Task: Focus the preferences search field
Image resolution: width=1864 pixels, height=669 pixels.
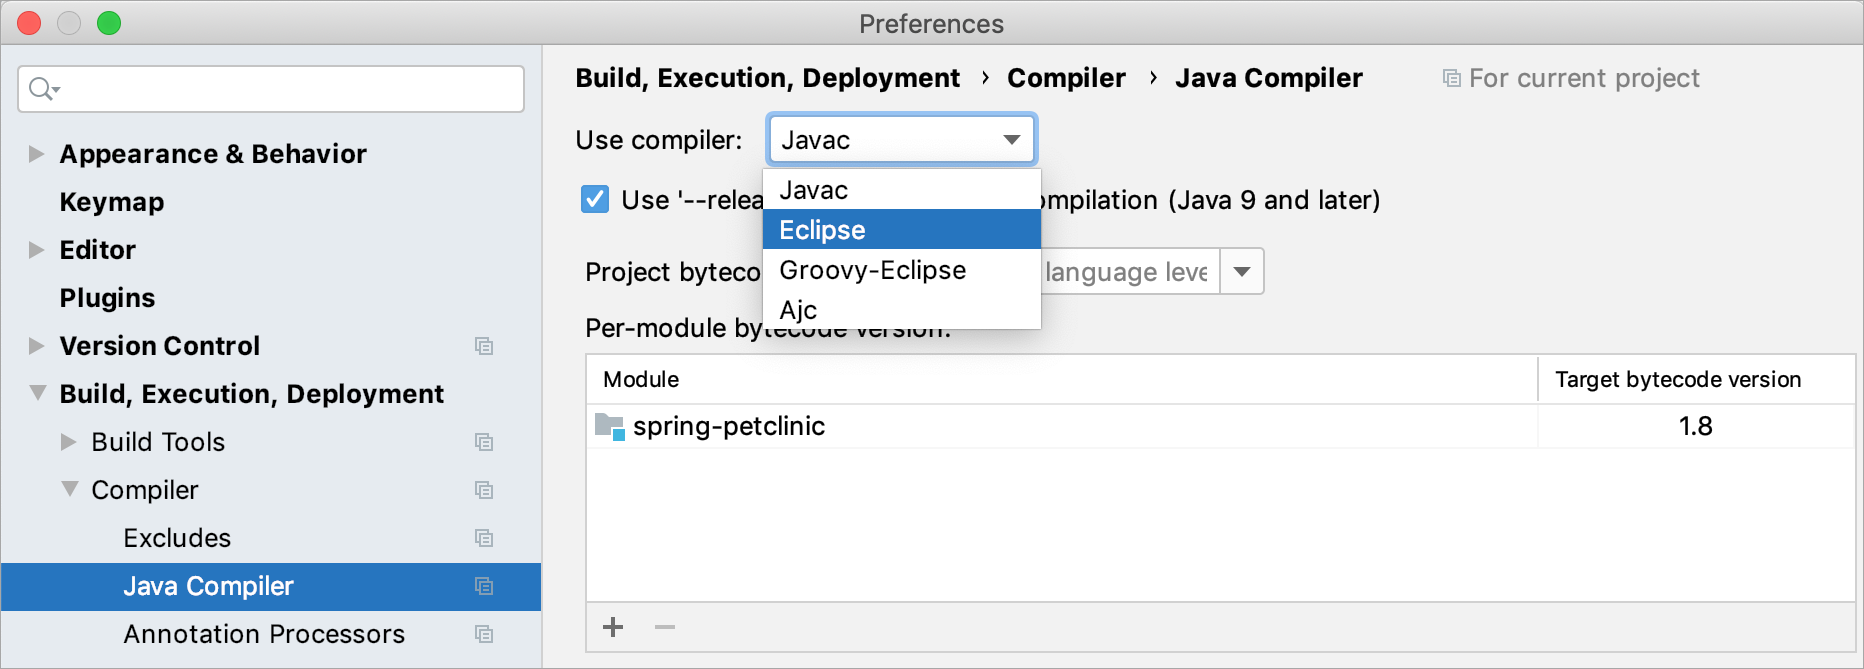Action: pyautogui.click(x=271, y=89)
